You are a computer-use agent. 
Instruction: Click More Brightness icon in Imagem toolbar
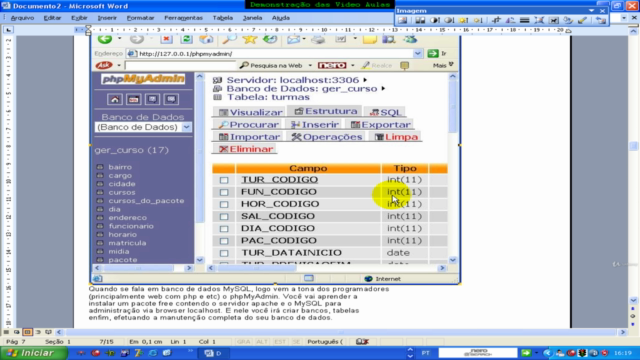coord(464,20)
